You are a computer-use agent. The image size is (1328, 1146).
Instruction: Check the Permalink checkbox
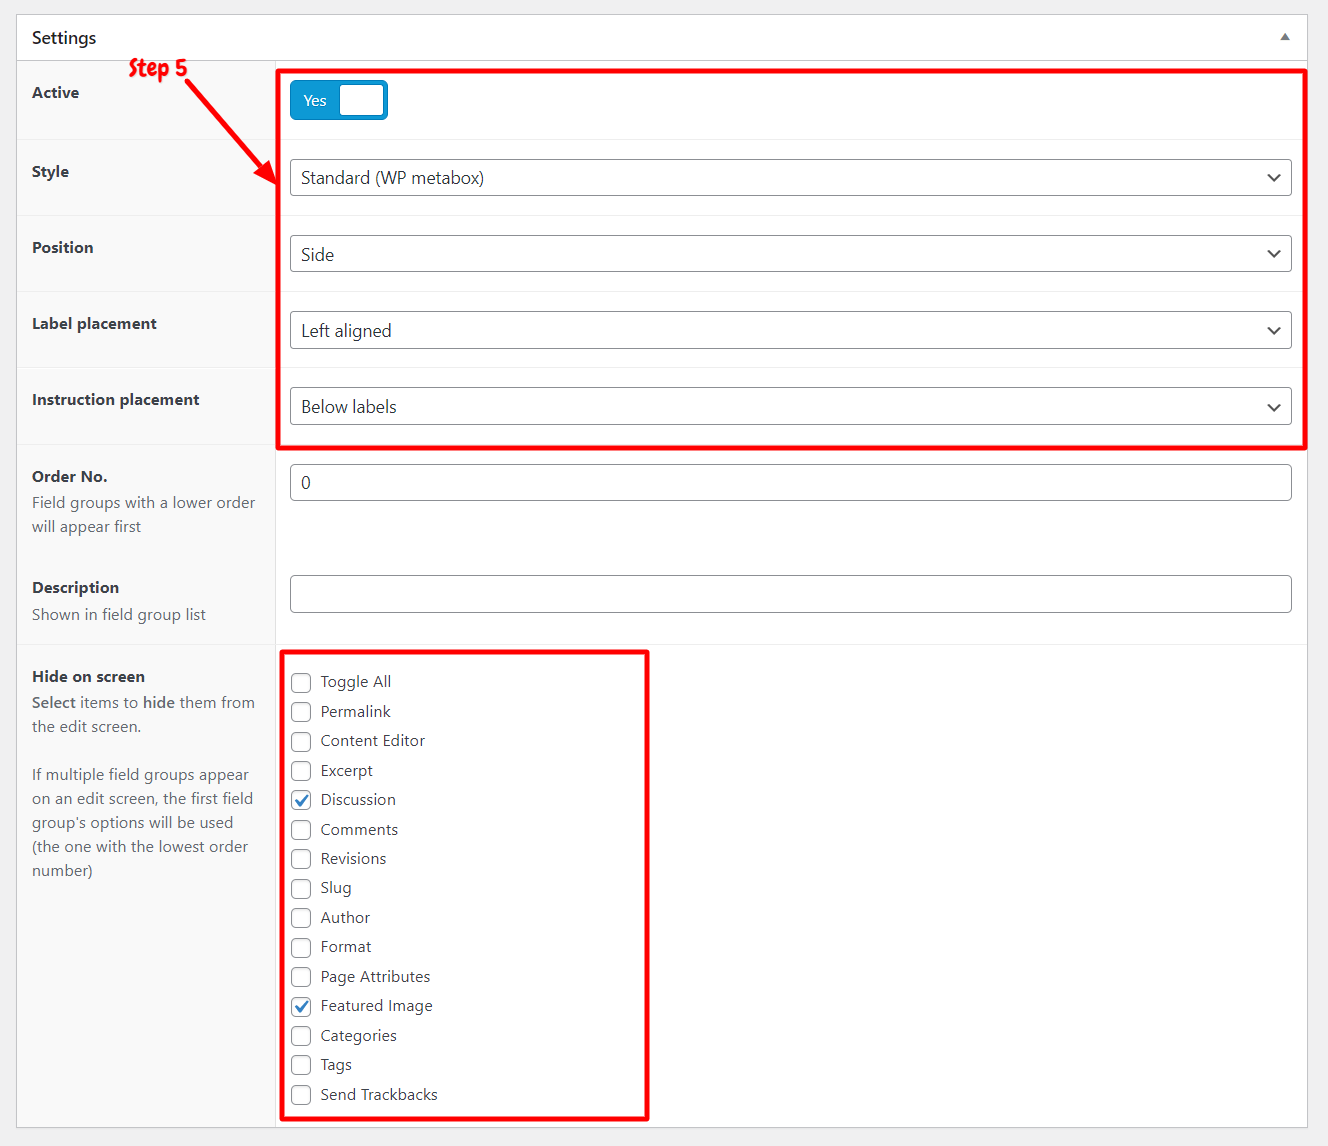coord(301,712)
